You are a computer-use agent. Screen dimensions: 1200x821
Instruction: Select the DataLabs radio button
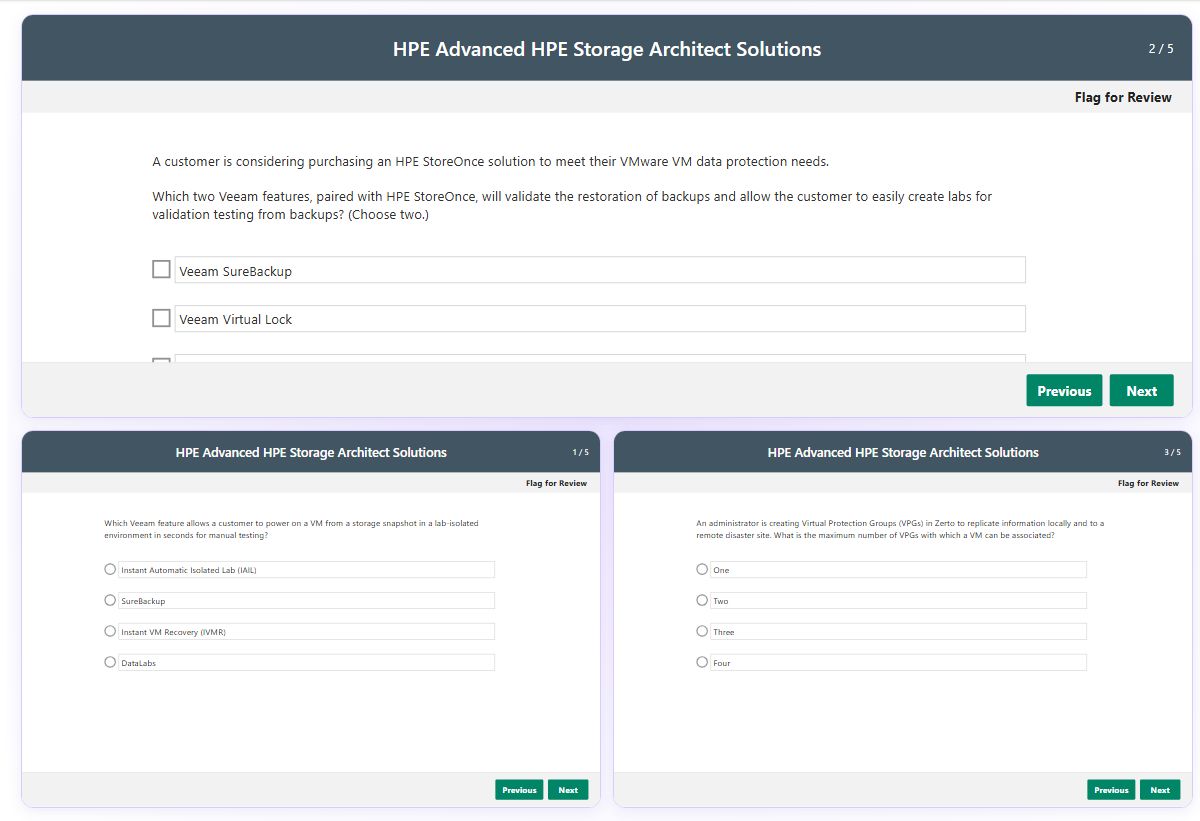click(110, 662)
